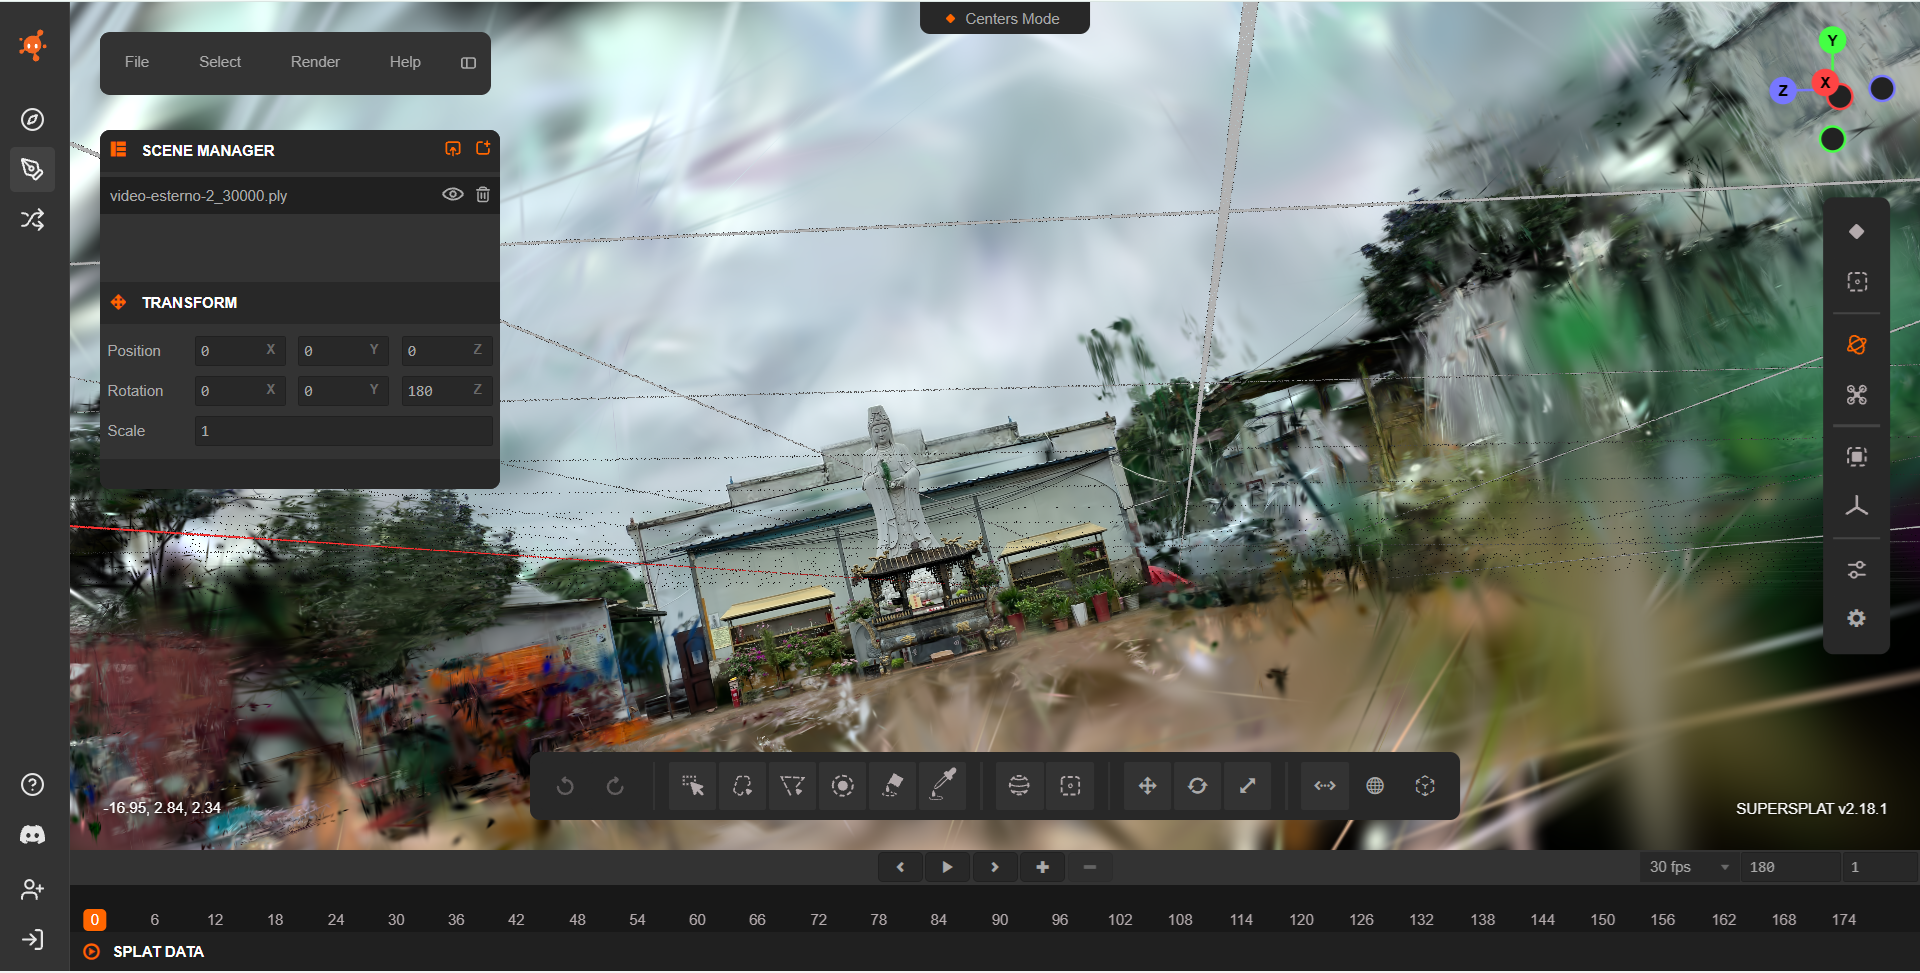Toggle orbit camera mode icon
The image size is (1920, 973).
coord(1857,345)
